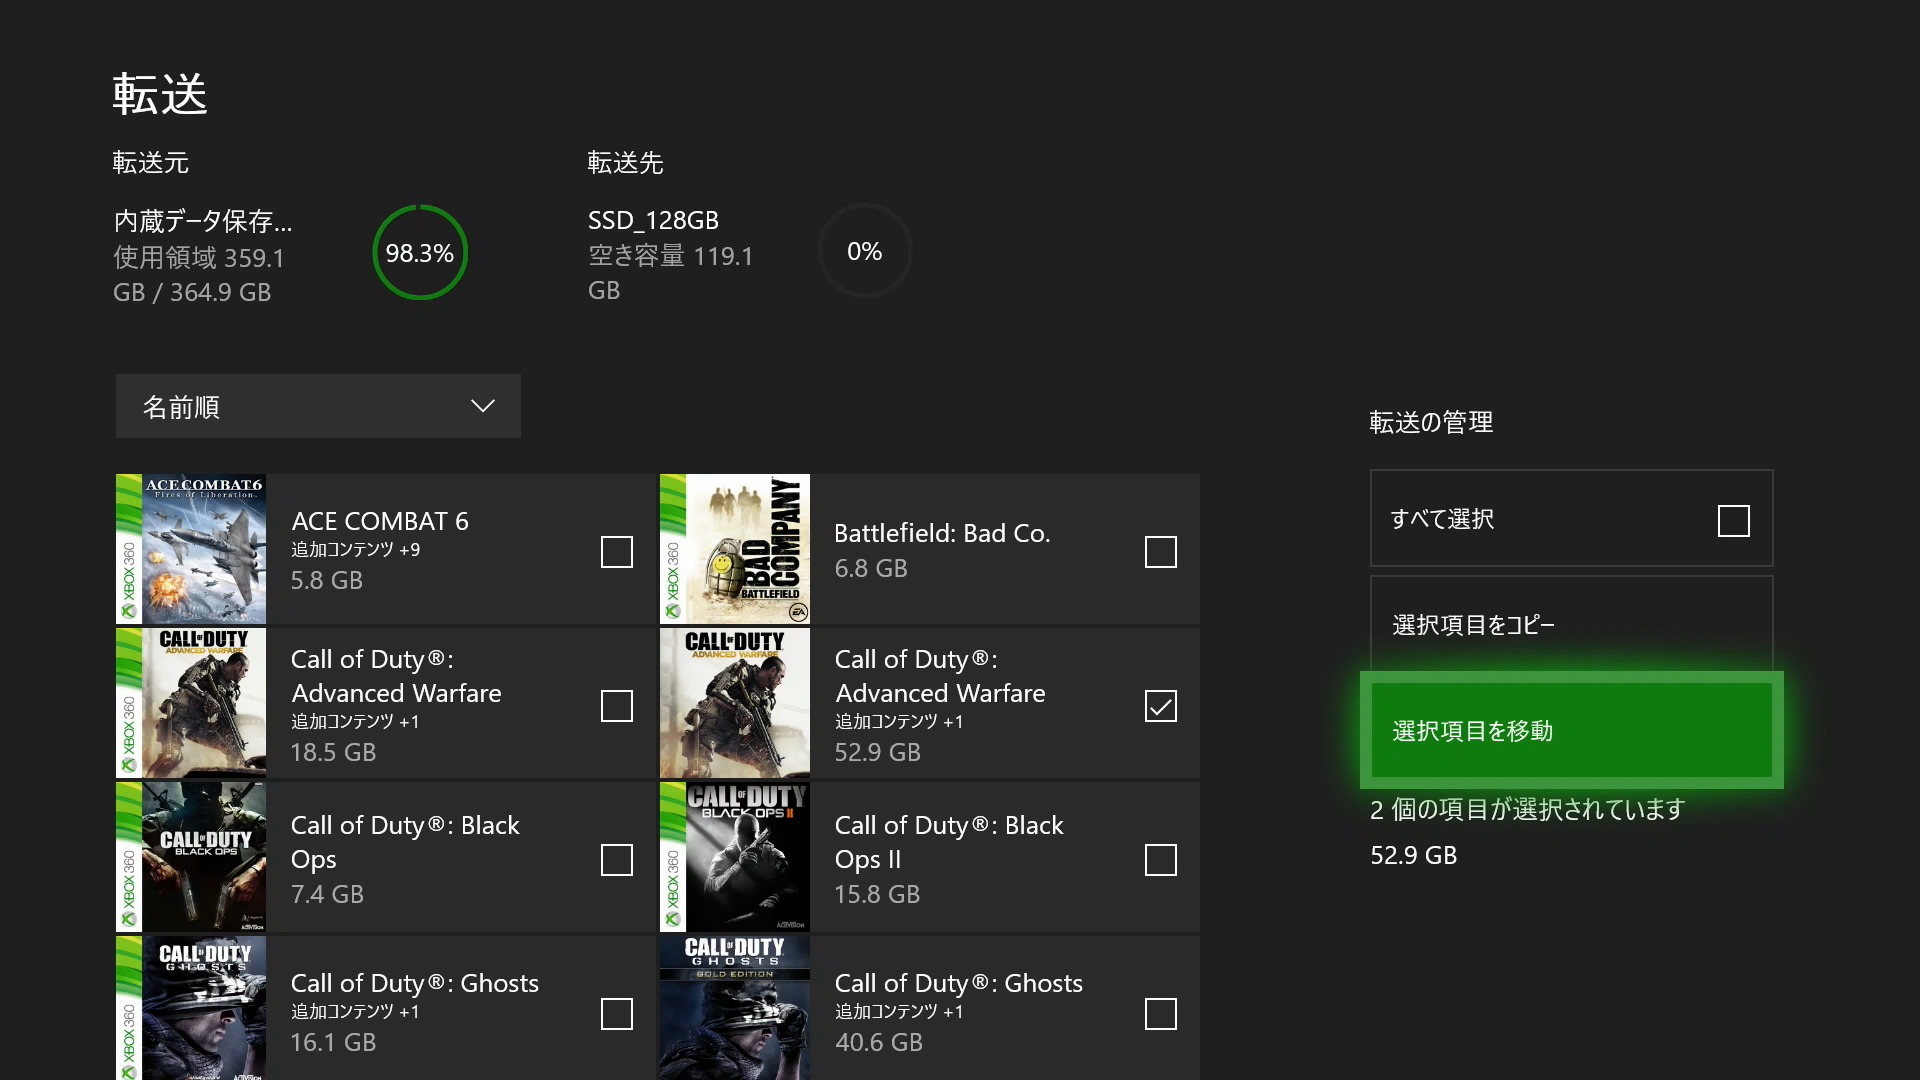Image resolution: width=1920 pixels, height=1080 pixels.
Task: Click the Battlefield: Bad Co. title text
Action: tap(942, 533)
